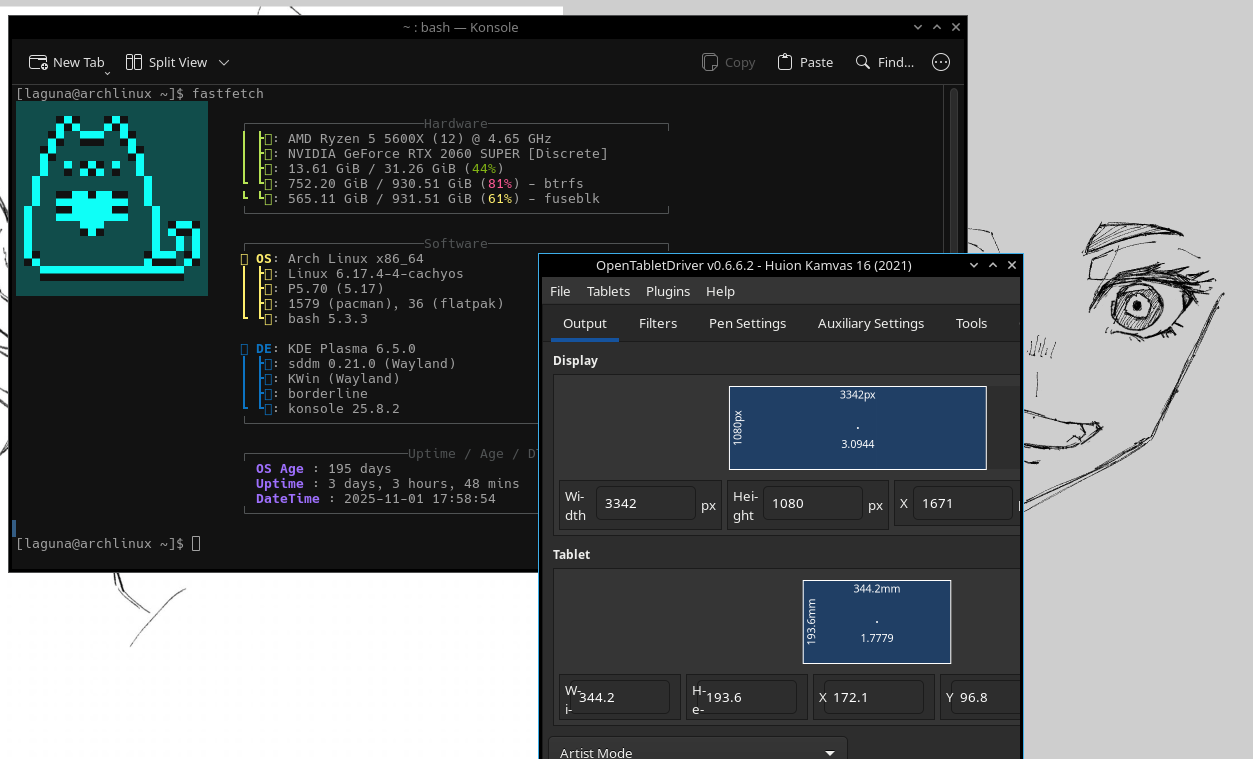Maximize the OpenTabletDriver window
The height and width of the screenshot is (759, 1253).
tap(993, 265)
